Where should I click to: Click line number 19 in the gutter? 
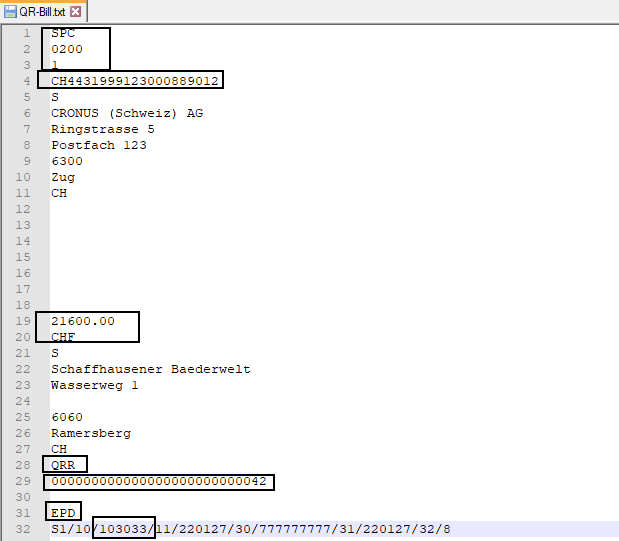[x=22, y=321]
